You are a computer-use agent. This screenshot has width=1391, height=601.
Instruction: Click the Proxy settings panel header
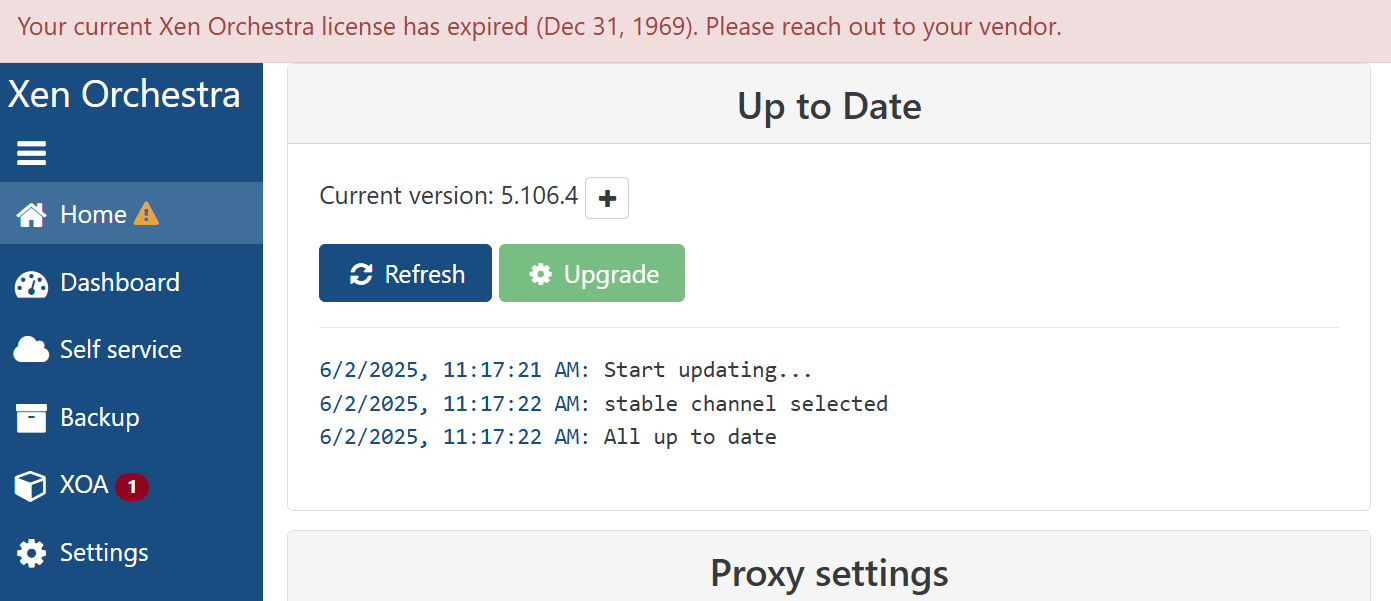coord(829,572)
